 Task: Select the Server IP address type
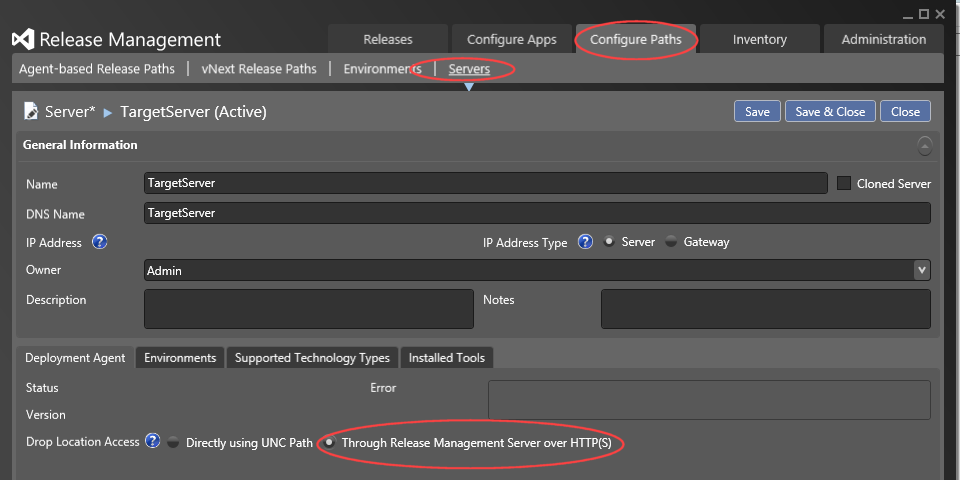(609, 242)
